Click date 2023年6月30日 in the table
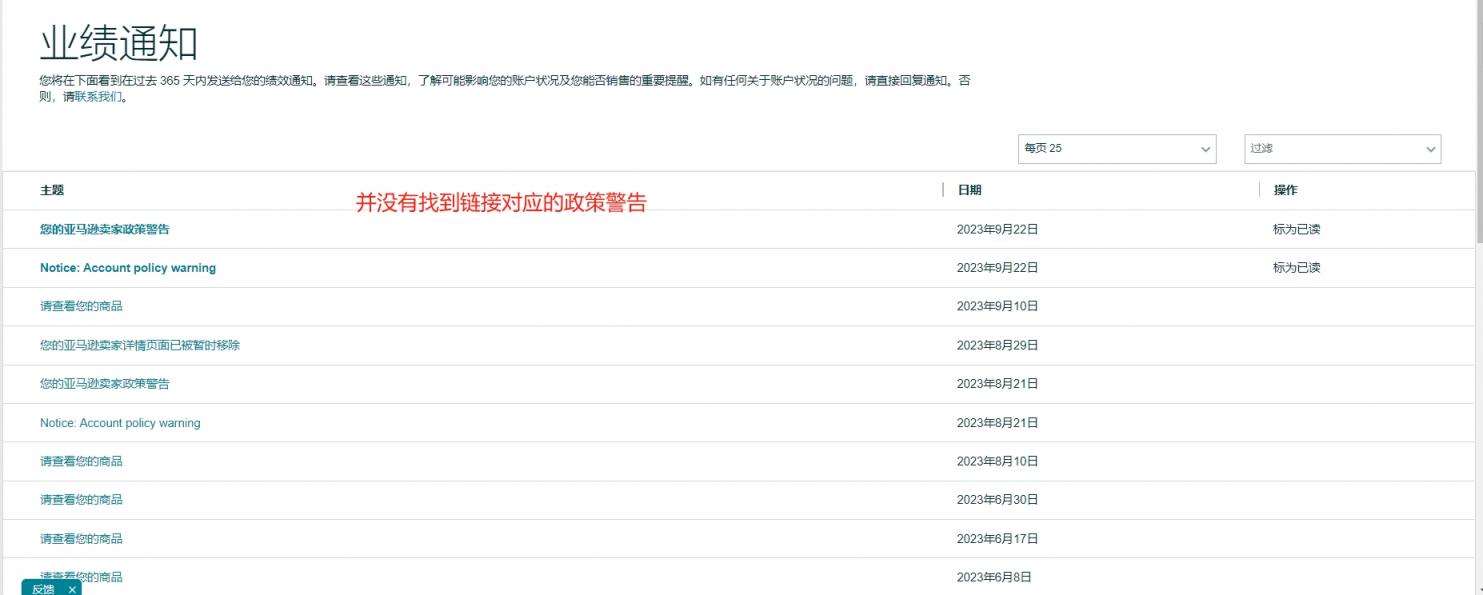 pos(998,499)
